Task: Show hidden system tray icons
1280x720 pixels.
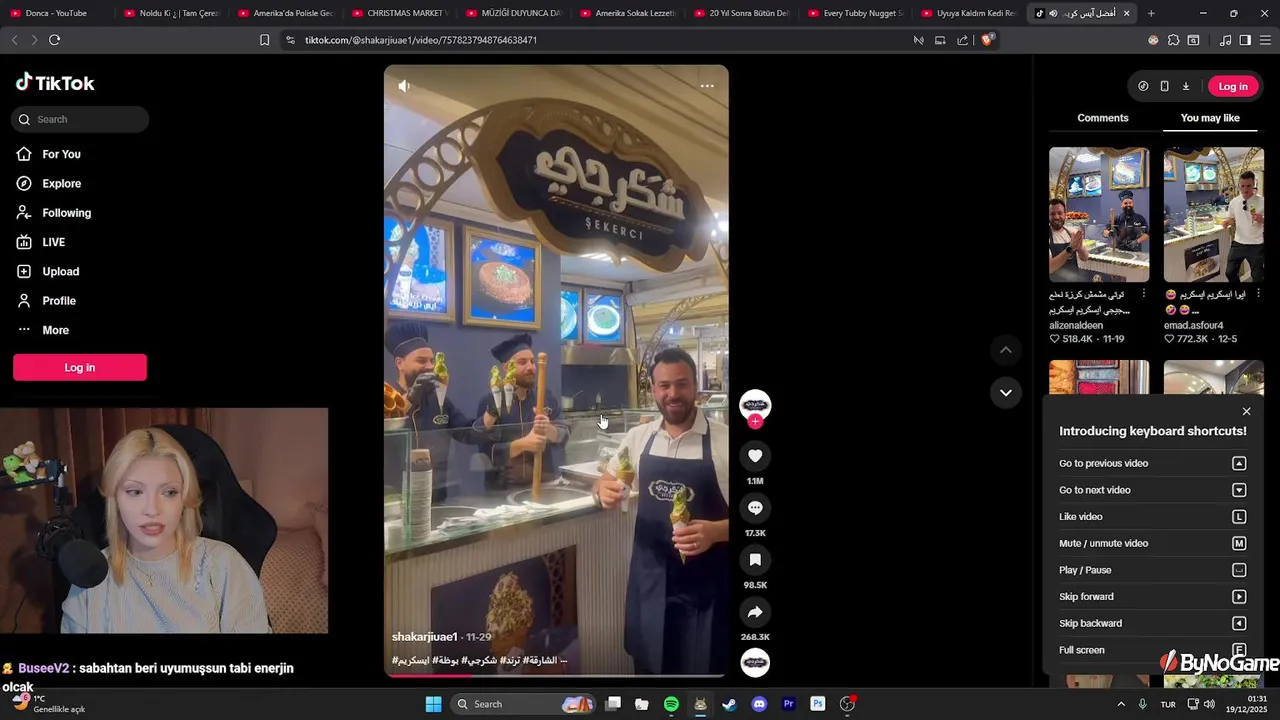Action: [x=1120, y=704]
